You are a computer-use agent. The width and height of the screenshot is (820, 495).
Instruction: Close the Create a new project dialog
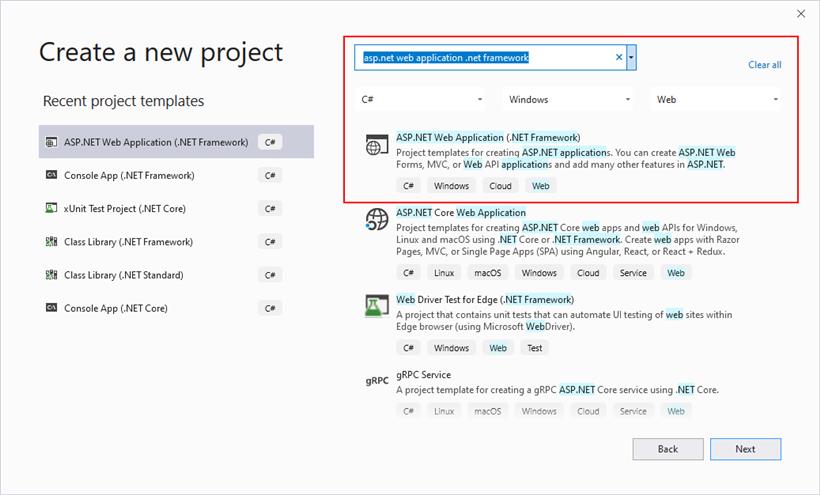point(801,14)
